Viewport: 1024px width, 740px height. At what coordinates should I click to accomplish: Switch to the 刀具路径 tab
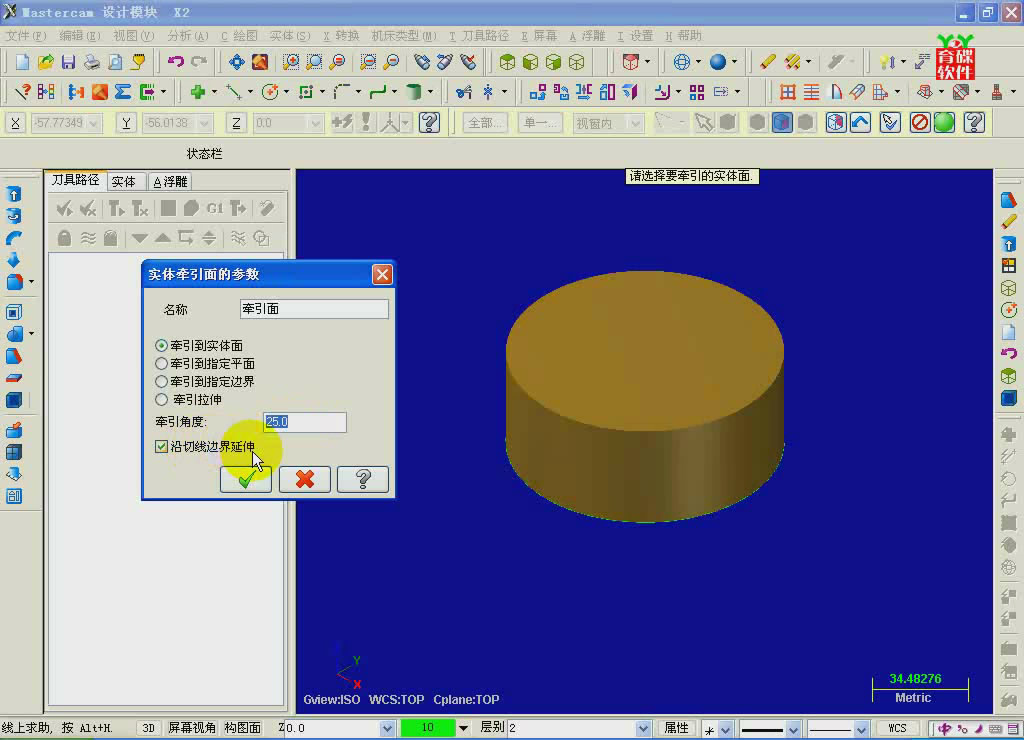click(76, 180)
